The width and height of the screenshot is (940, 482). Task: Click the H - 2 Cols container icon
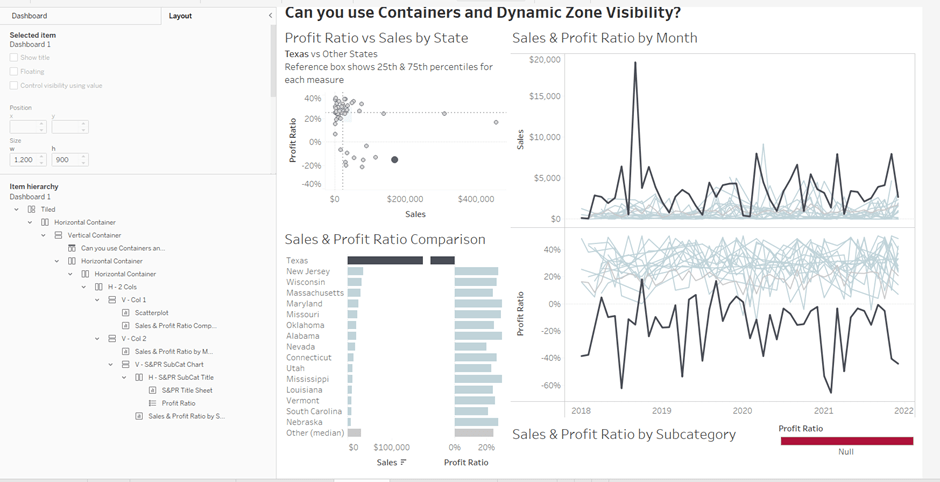click(98, 287)
